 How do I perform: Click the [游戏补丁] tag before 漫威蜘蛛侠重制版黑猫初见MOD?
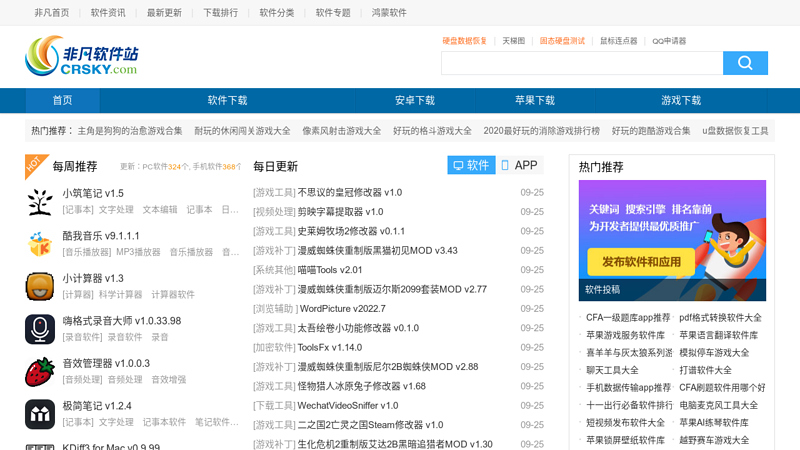274,251
